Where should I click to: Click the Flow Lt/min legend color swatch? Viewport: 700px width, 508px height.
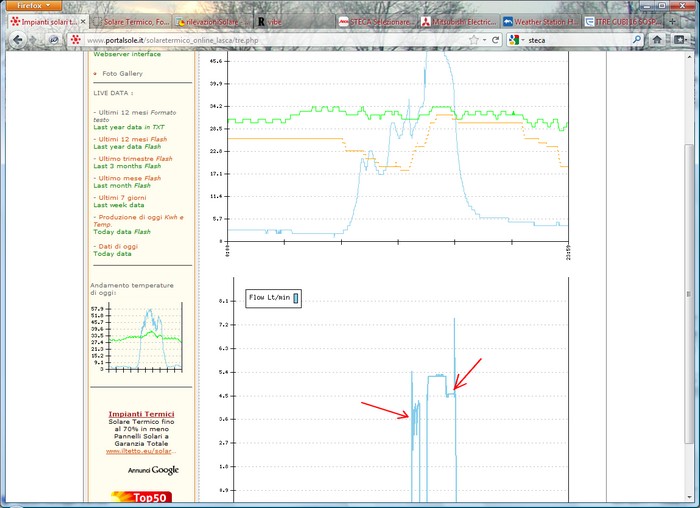[296, 298]
